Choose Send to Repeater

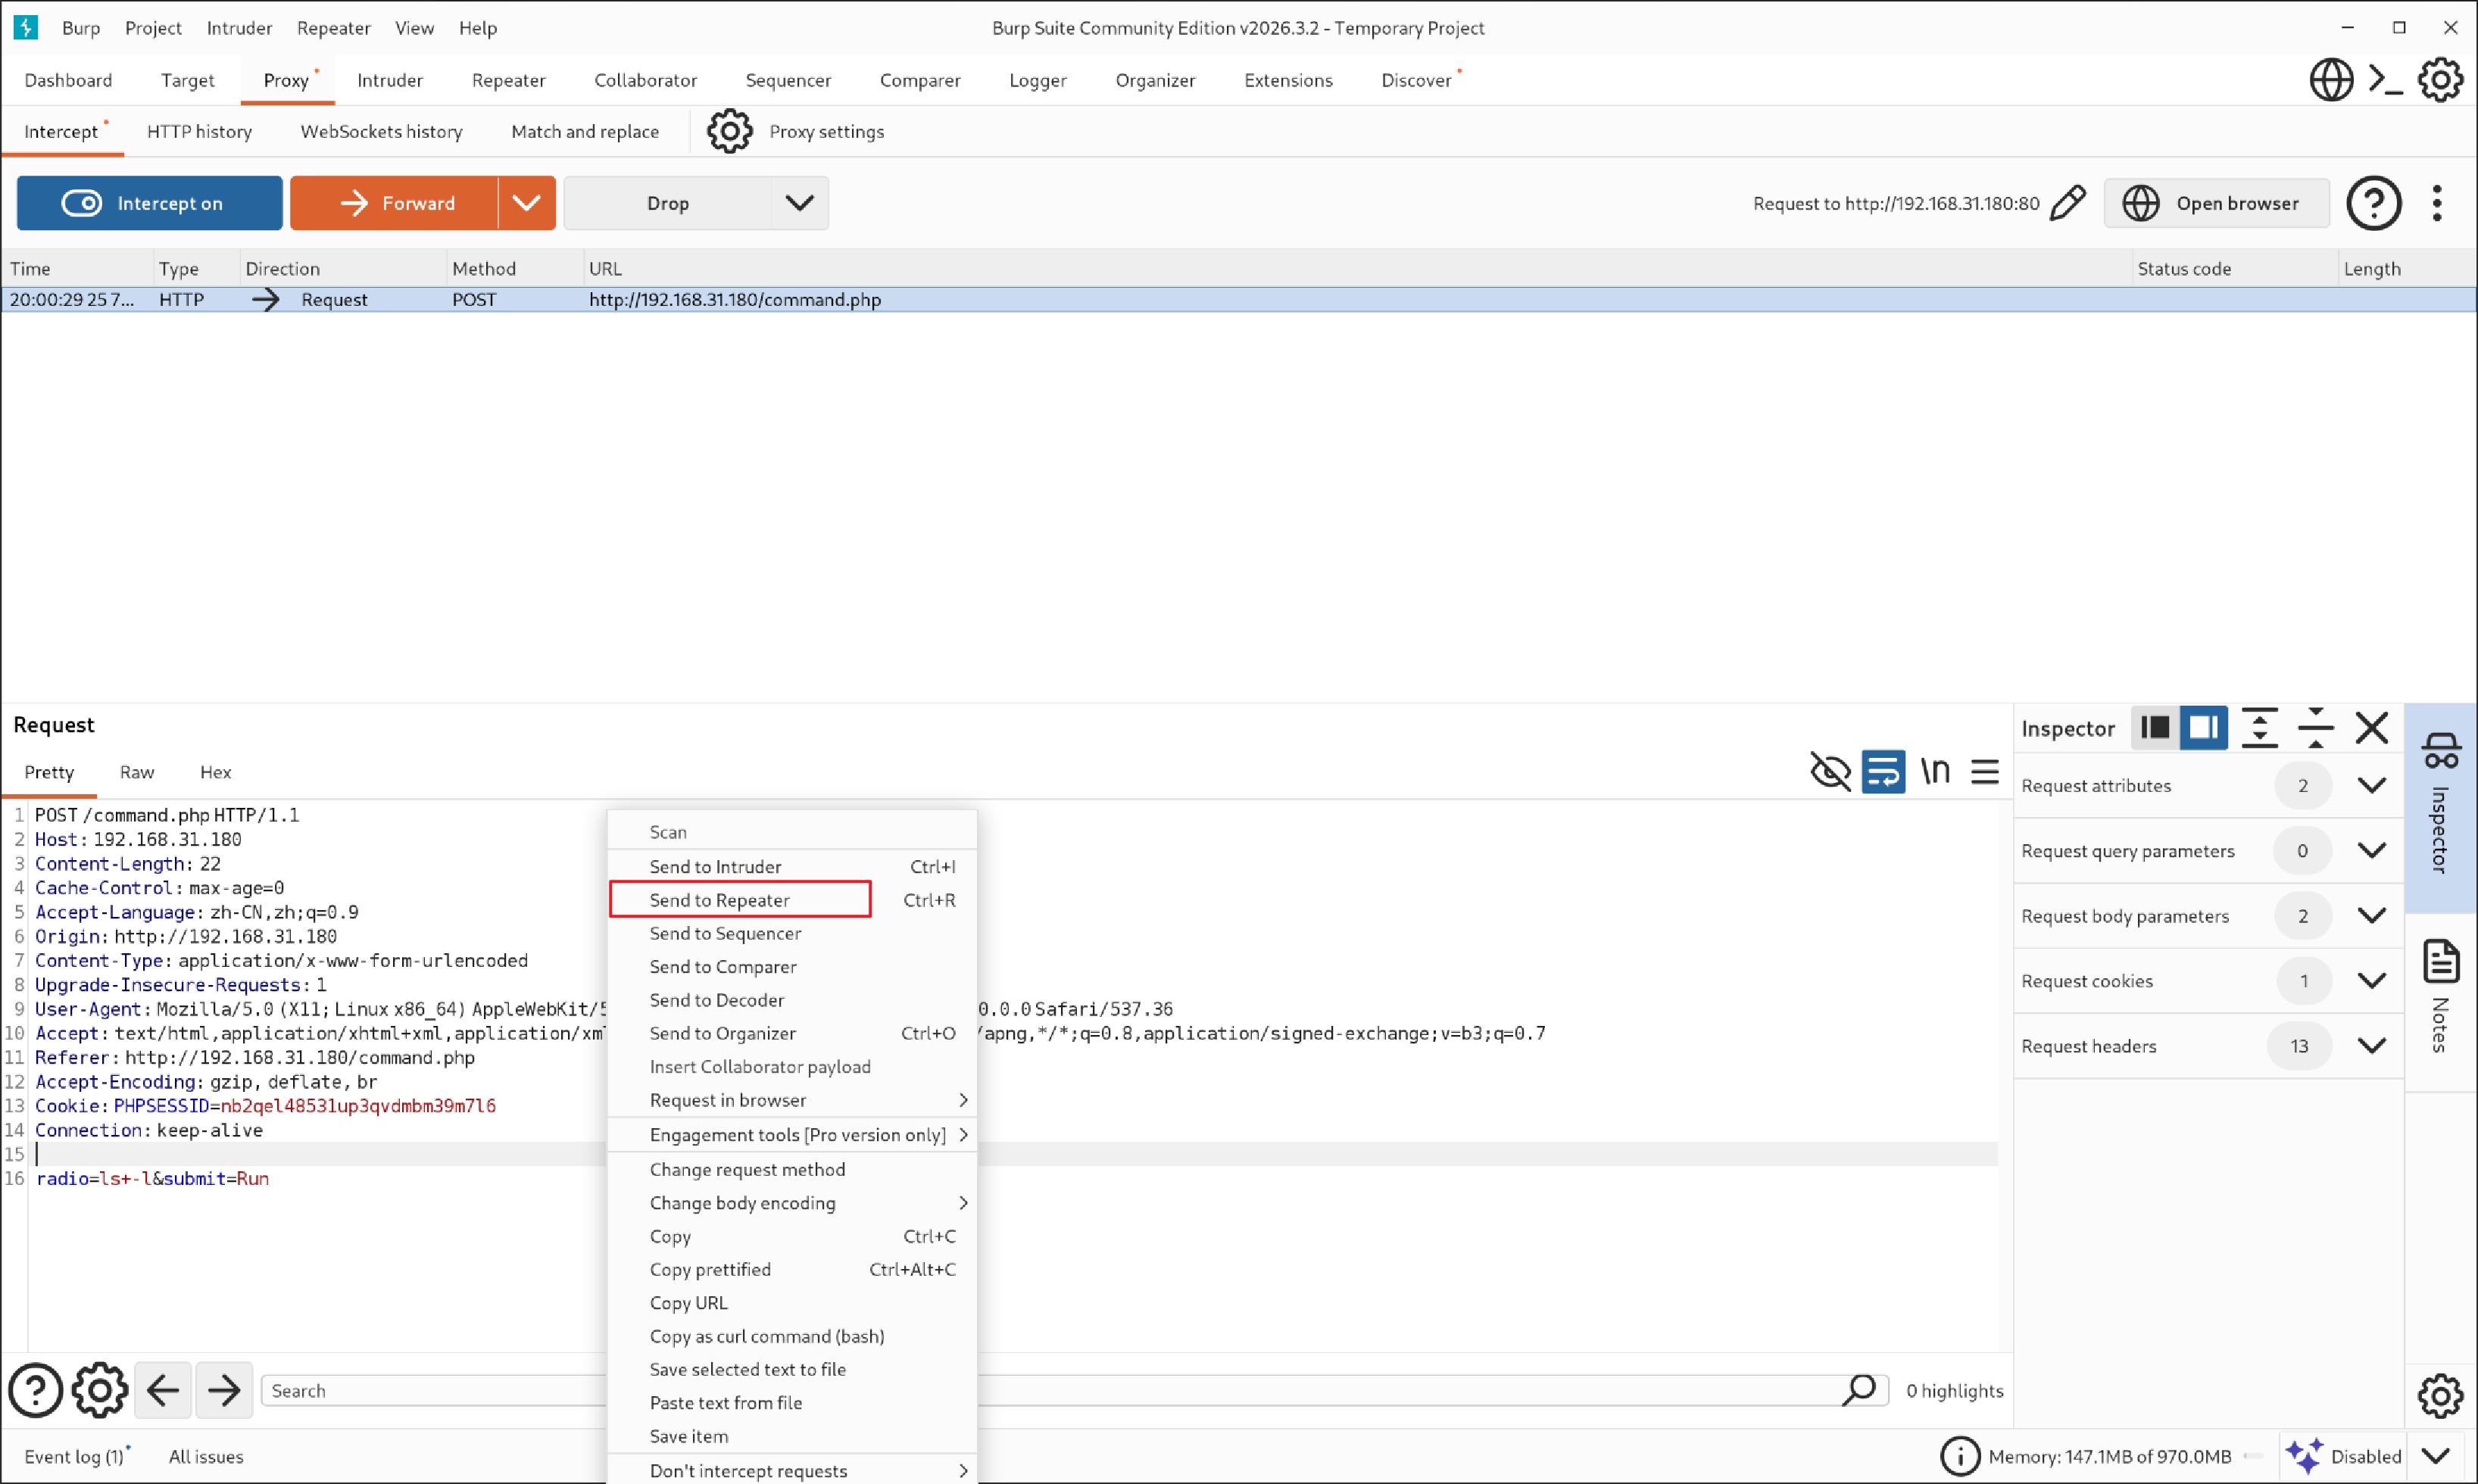(x=792, y=900)
